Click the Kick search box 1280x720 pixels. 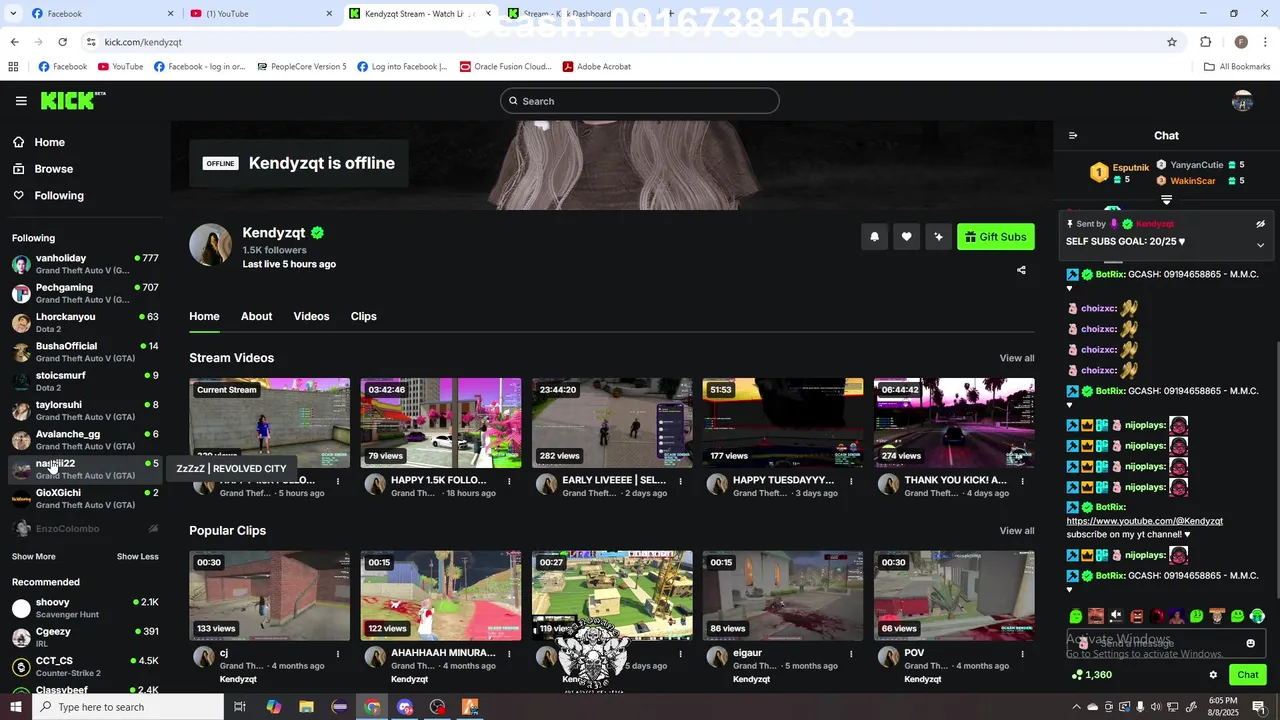point(640,101)
